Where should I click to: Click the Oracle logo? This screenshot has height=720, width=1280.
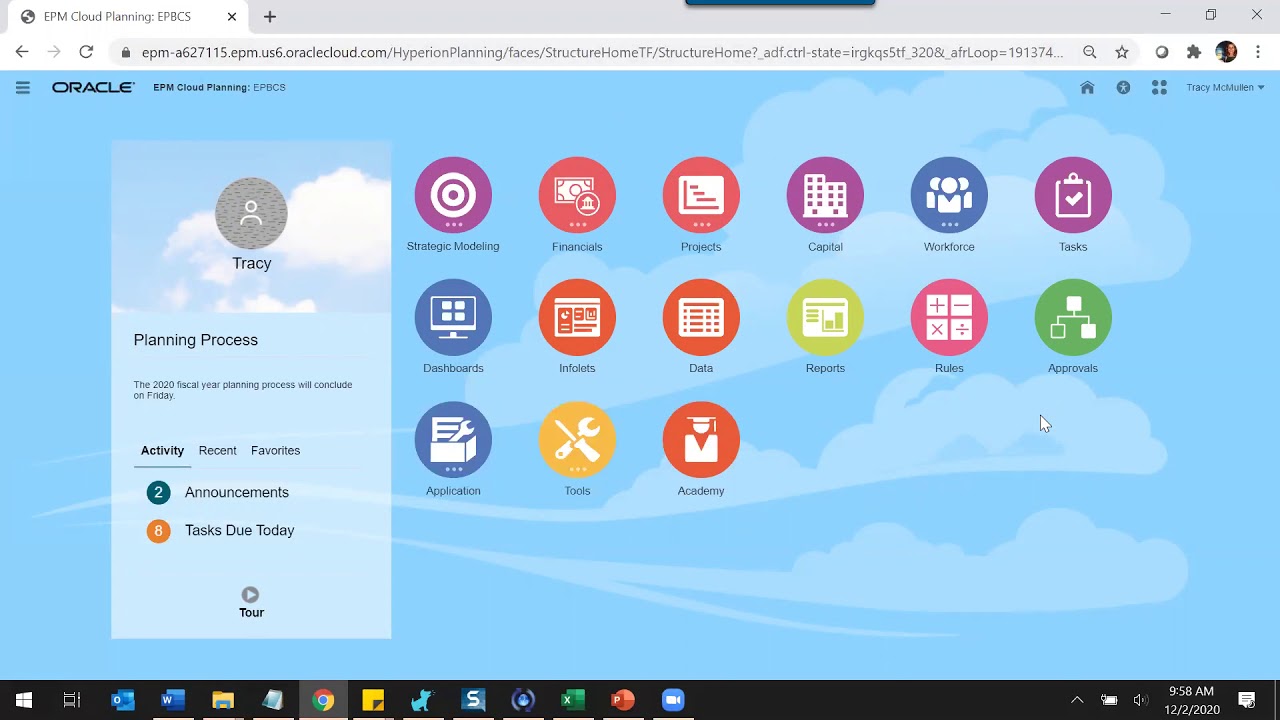93,88
